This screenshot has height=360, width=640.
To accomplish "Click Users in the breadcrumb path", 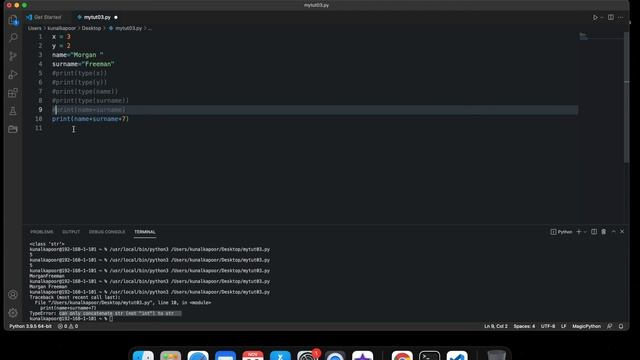I will pyautogui.click(x=35, y=28).
